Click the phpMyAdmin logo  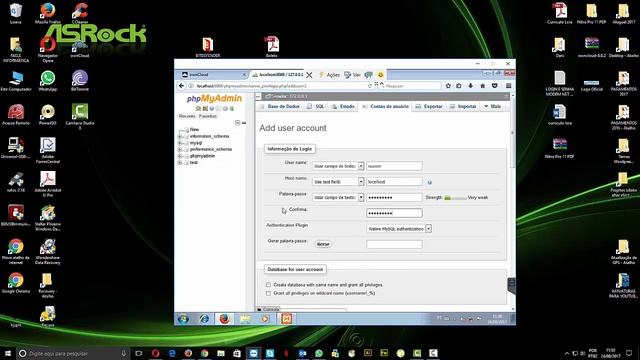214,98
